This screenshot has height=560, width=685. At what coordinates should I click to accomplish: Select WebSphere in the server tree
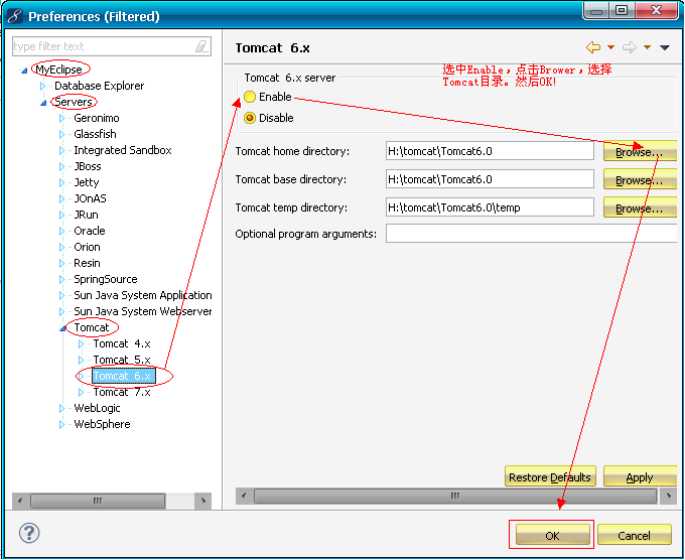coord(102,424)
